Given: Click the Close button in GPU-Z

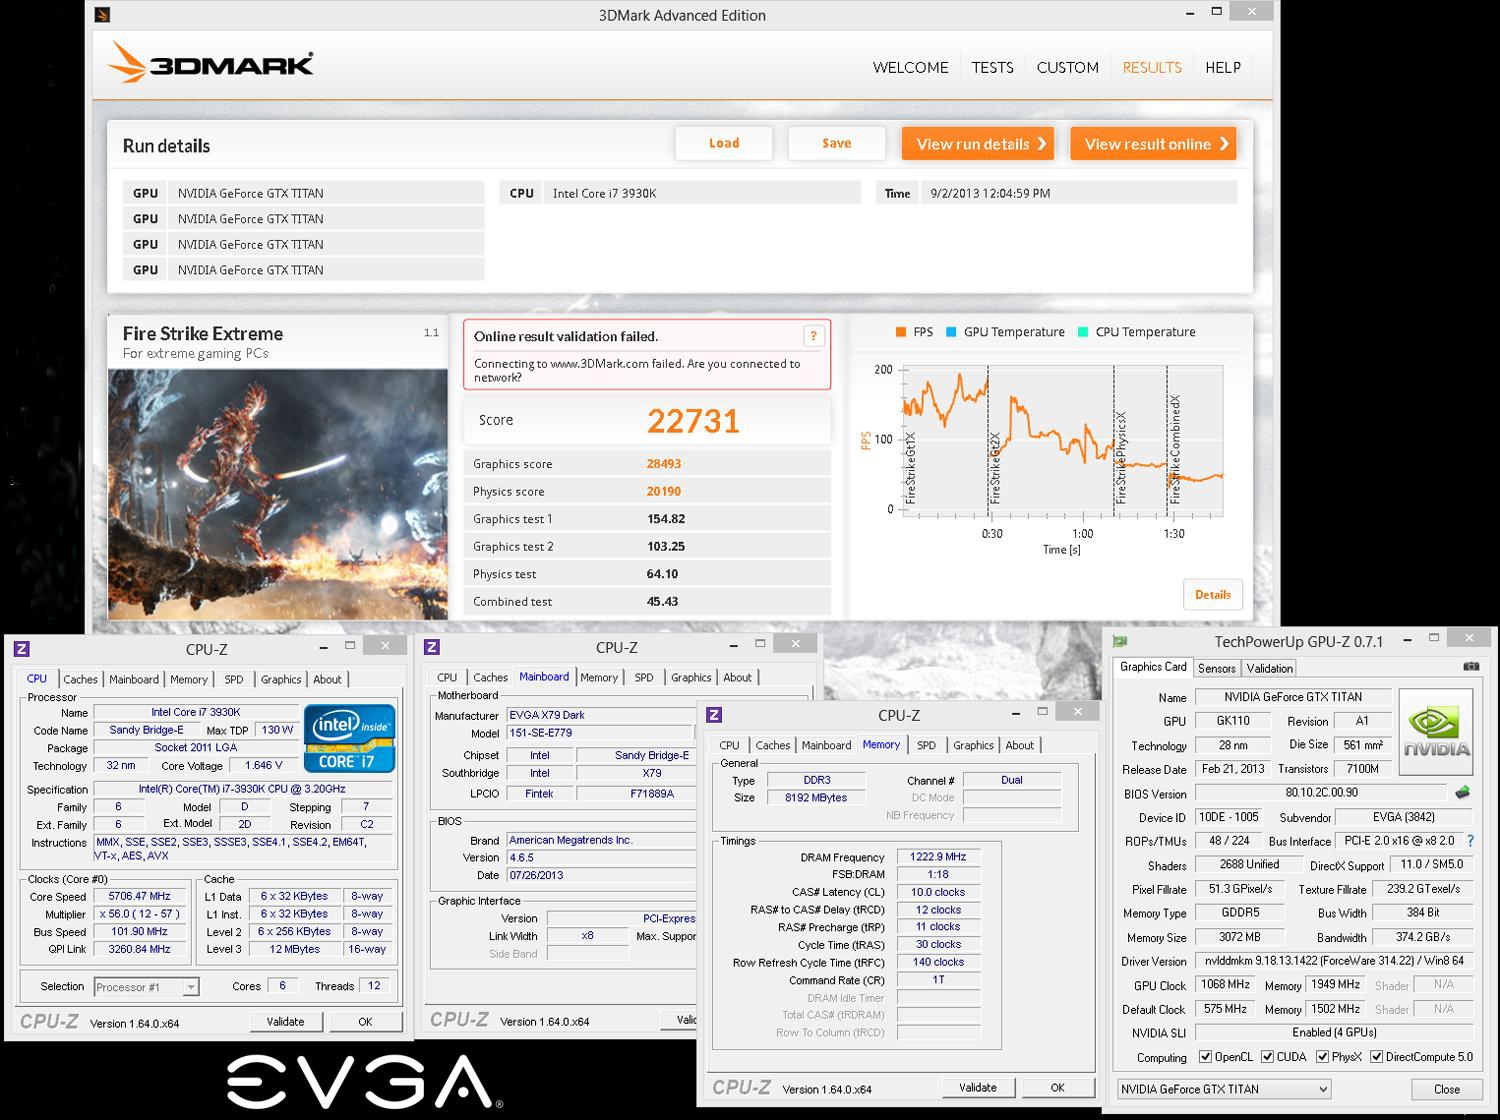Looking at the screenshot, I should click(1447, 1089).
